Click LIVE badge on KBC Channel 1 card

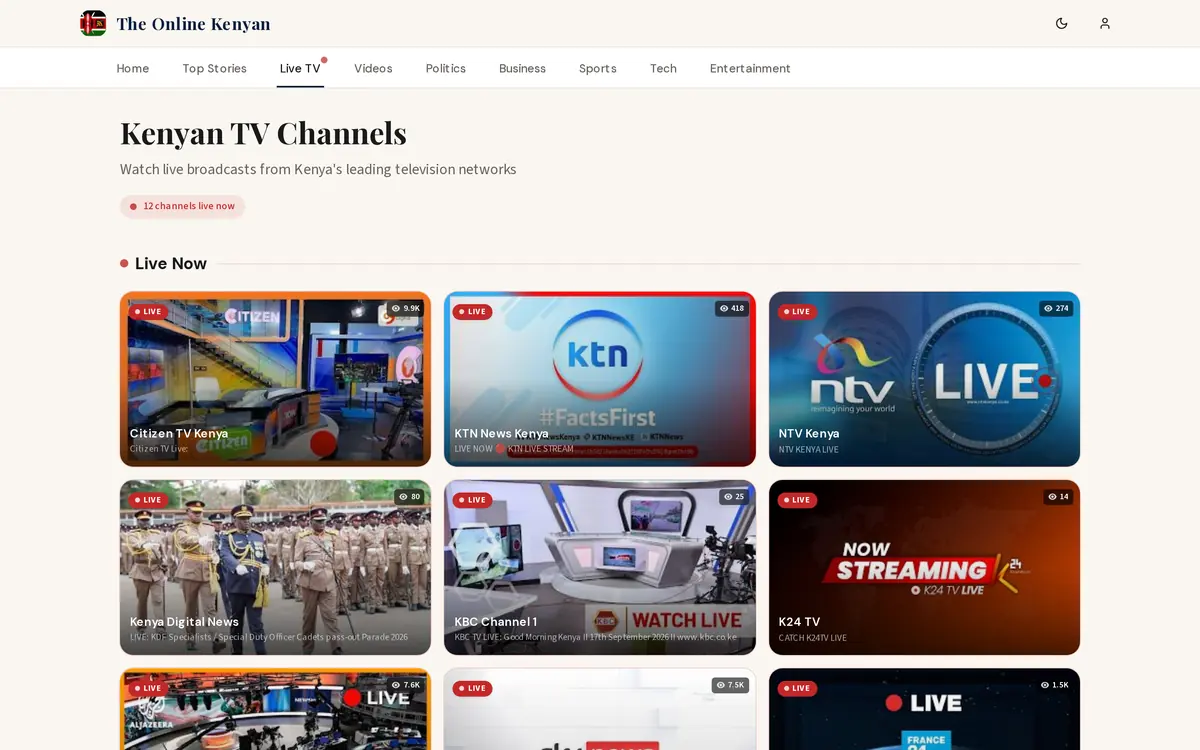472,500
